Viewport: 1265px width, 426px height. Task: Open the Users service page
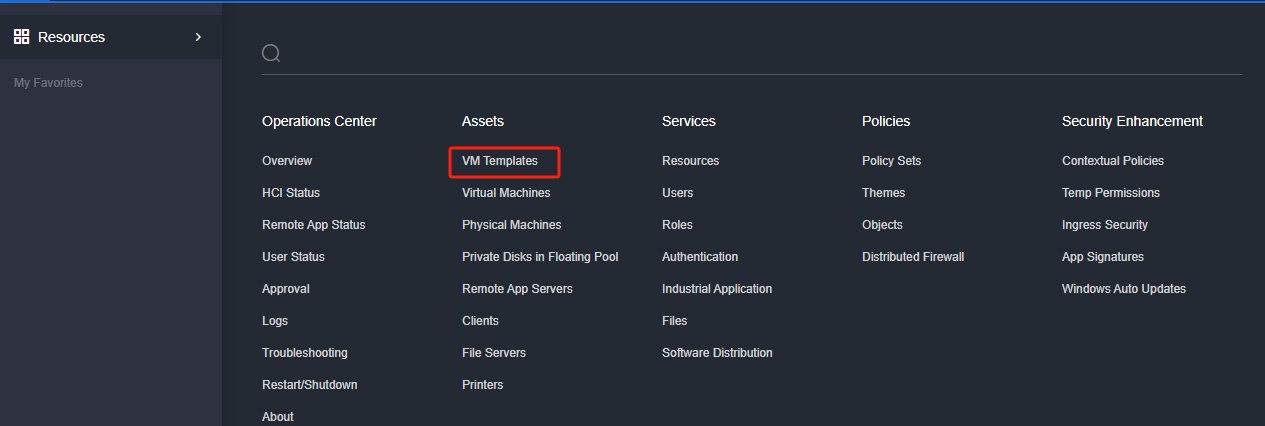[x=677, y=193]
